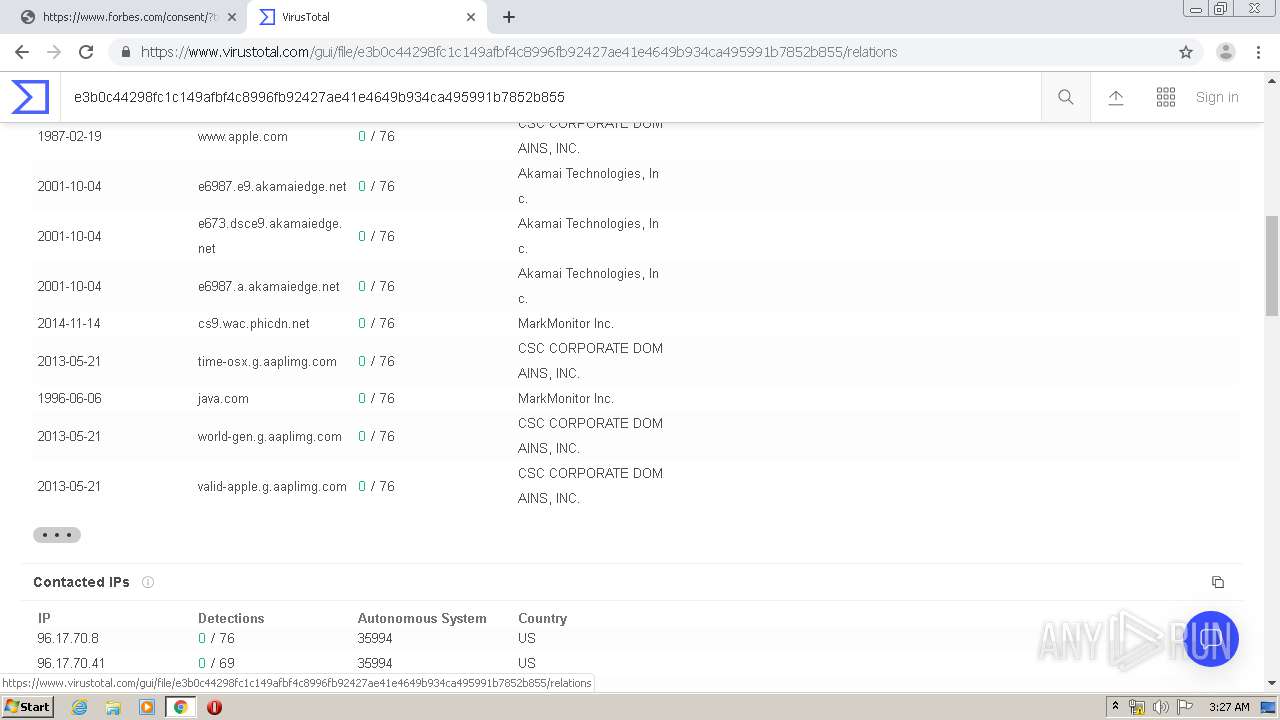
Task: Open the apps grid icon
Action: pos(1166,97)
